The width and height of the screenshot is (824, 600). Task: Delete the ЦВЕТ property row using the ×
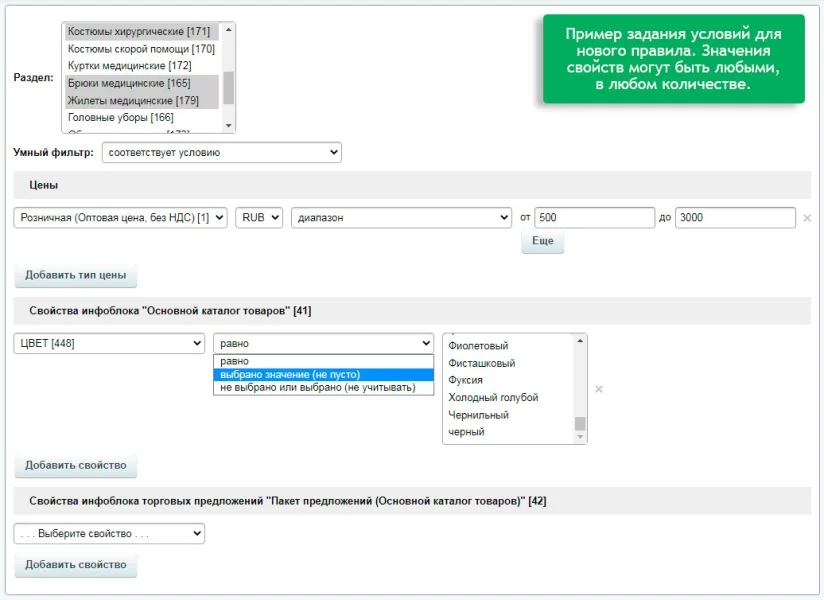599,389
